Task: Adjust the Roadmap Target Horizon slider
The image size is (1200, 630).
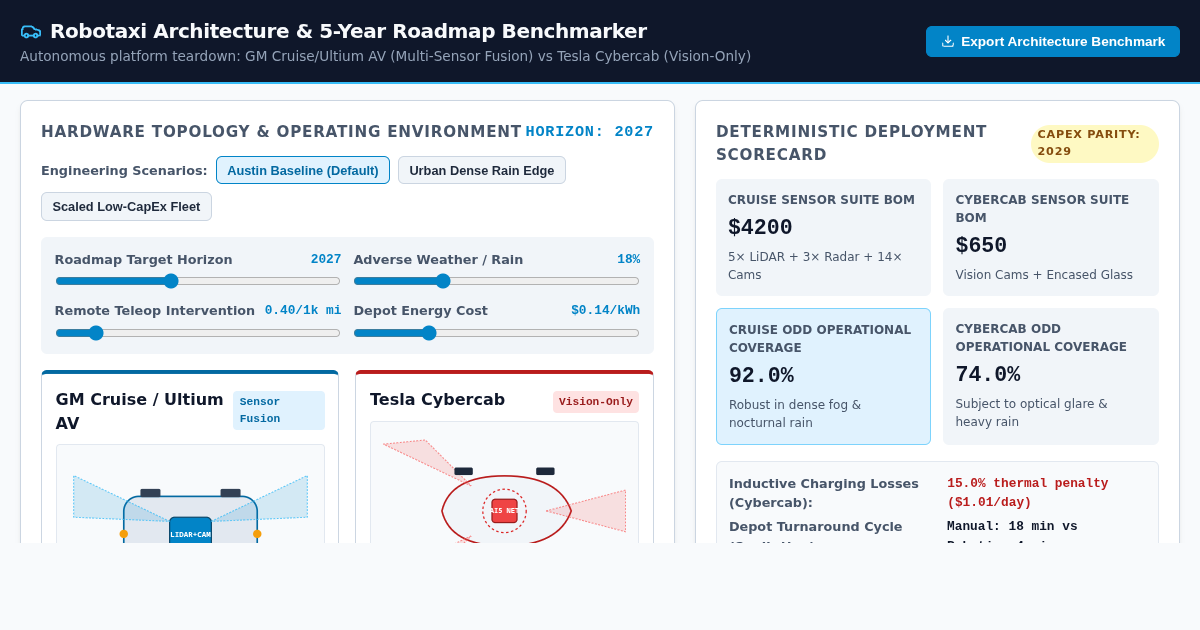Action: coord(198,281)
